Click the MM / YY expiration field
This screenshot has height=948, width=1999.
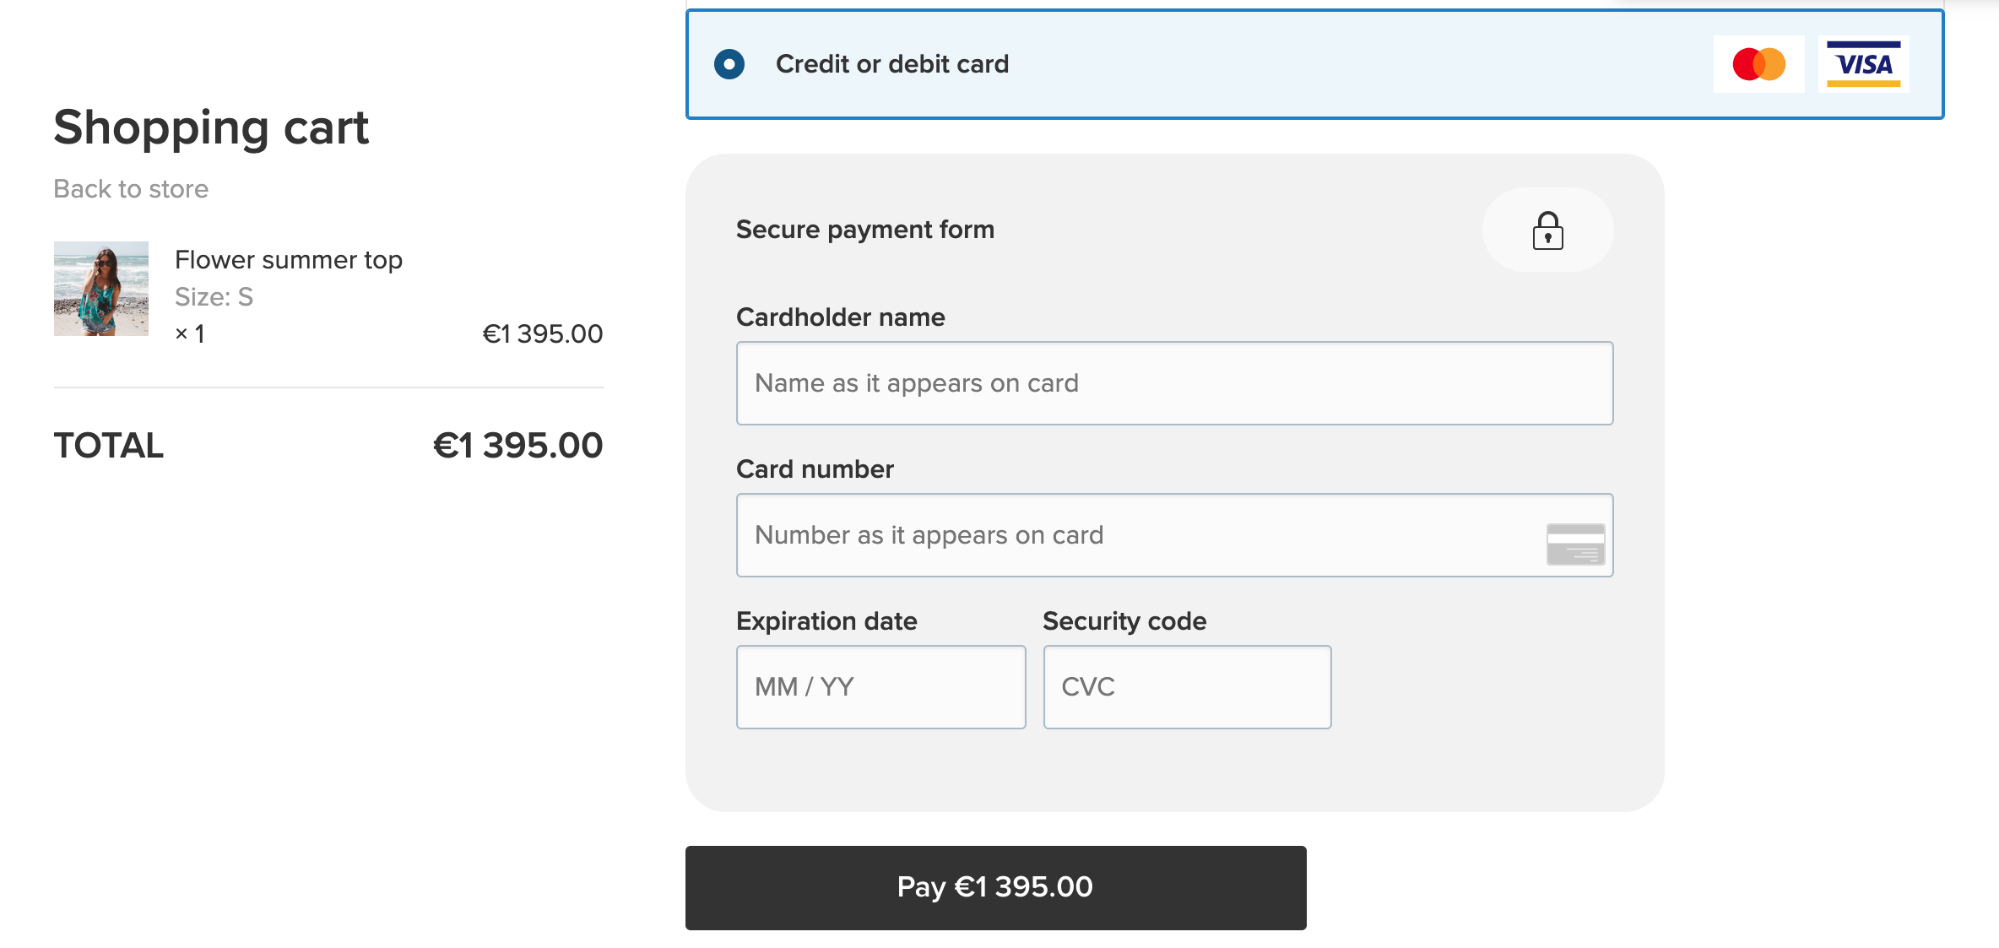click(x=881, y=687)
